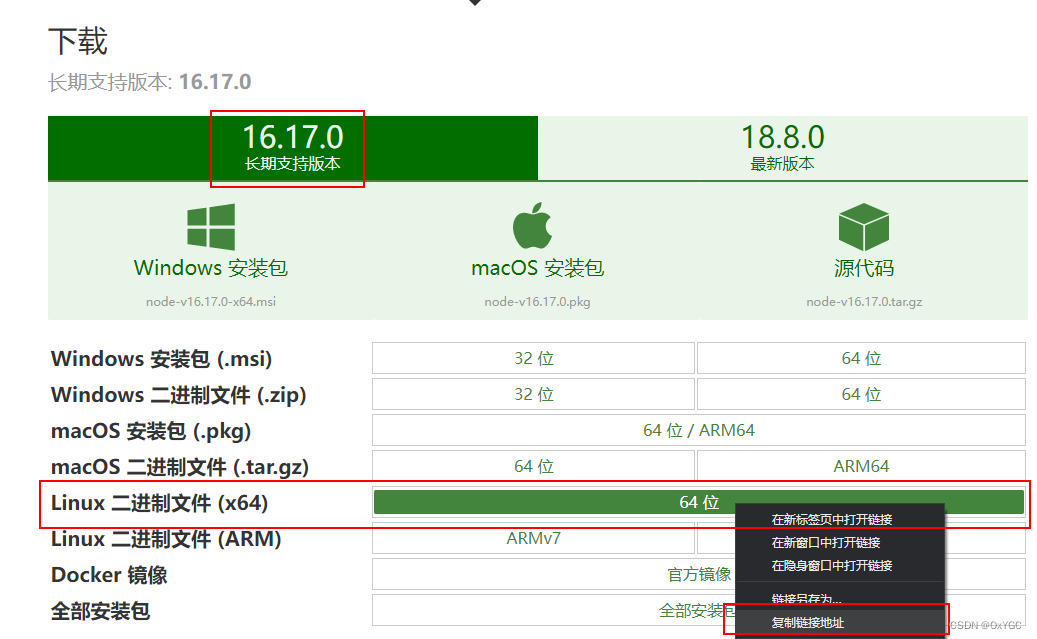Download the 64 位 Windows .msi installer
The height and width of the screenshot is (639, 1037).
click(861, 359)
